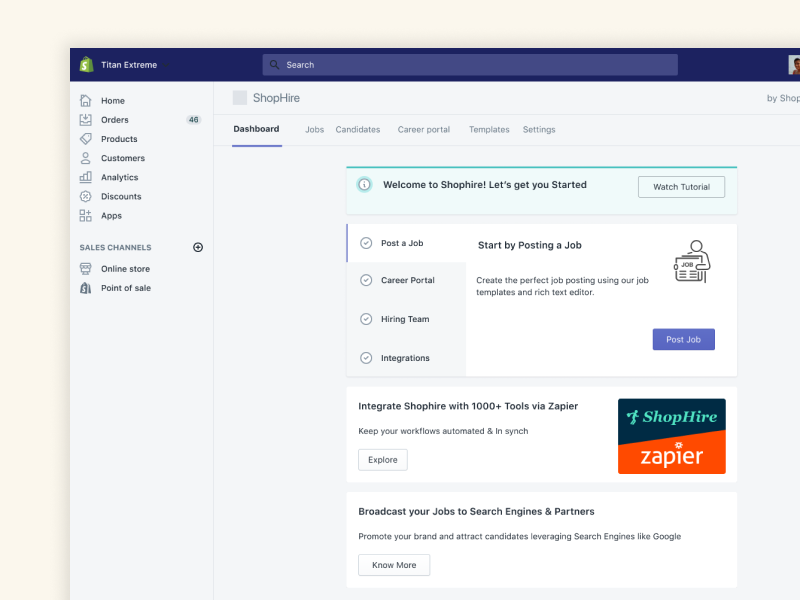Viewport: 800px width, 600px height.
Task: Click in the Search input field
Action: [470, 65]
